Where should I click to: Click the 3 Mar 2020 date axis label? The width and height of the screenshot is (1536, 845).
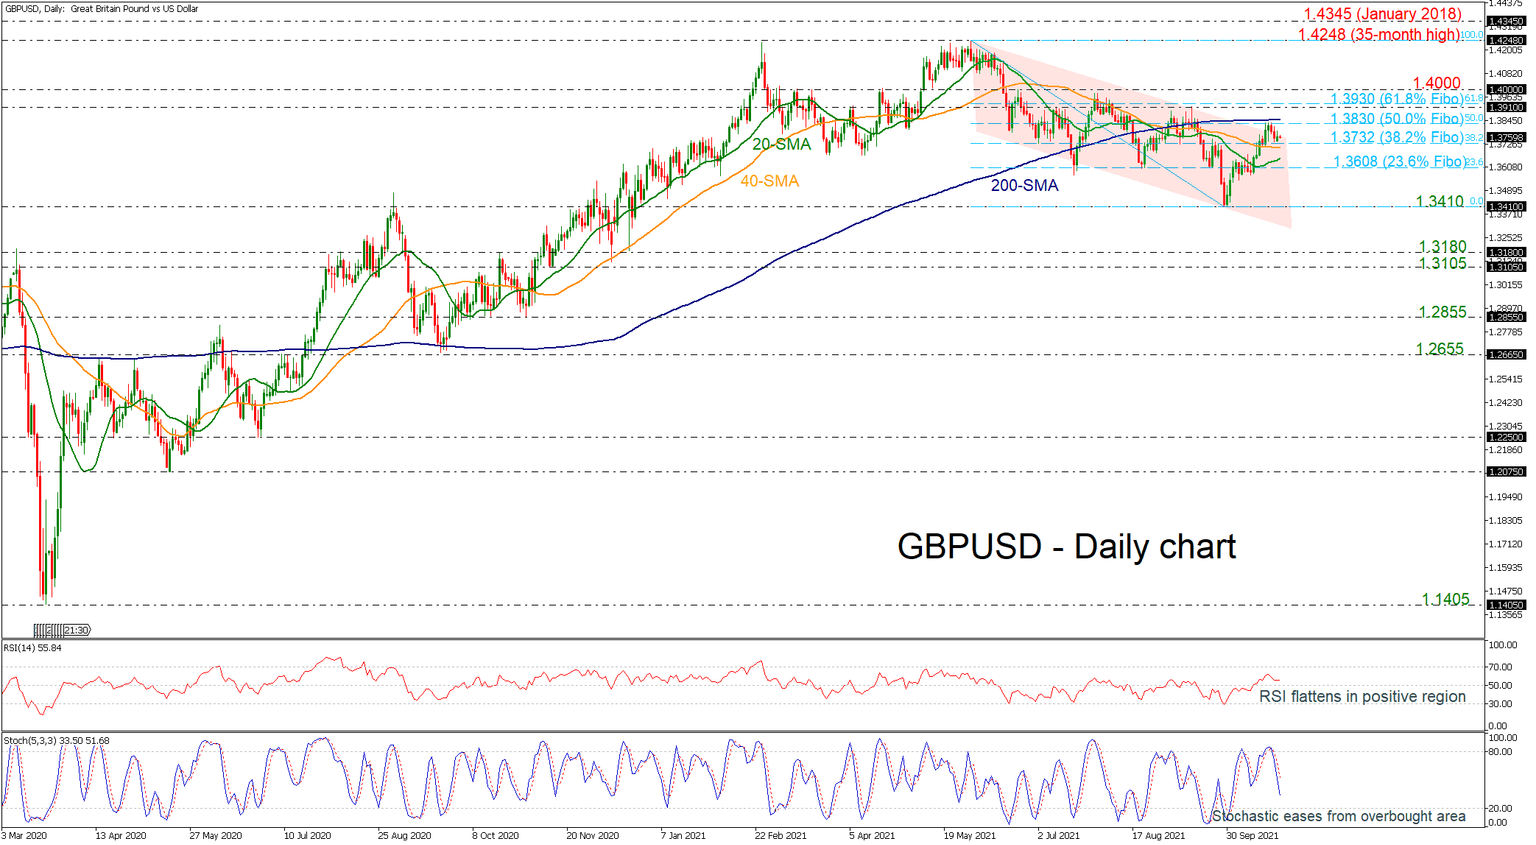coord(24,834)
